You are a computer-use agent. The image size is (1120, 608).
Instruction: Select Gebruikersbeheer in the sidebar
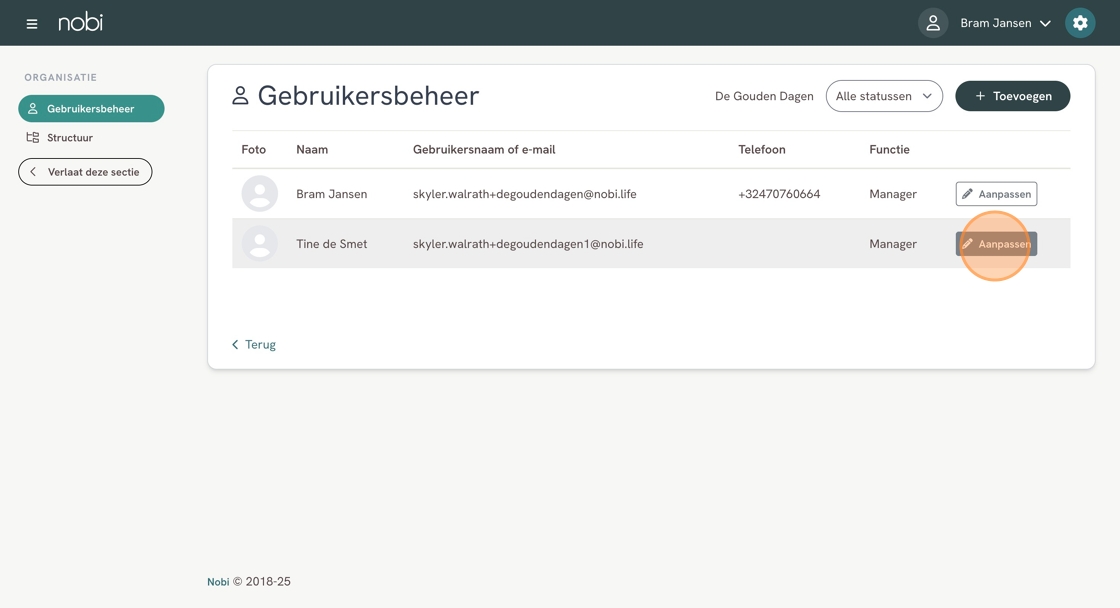coord(91,109)
